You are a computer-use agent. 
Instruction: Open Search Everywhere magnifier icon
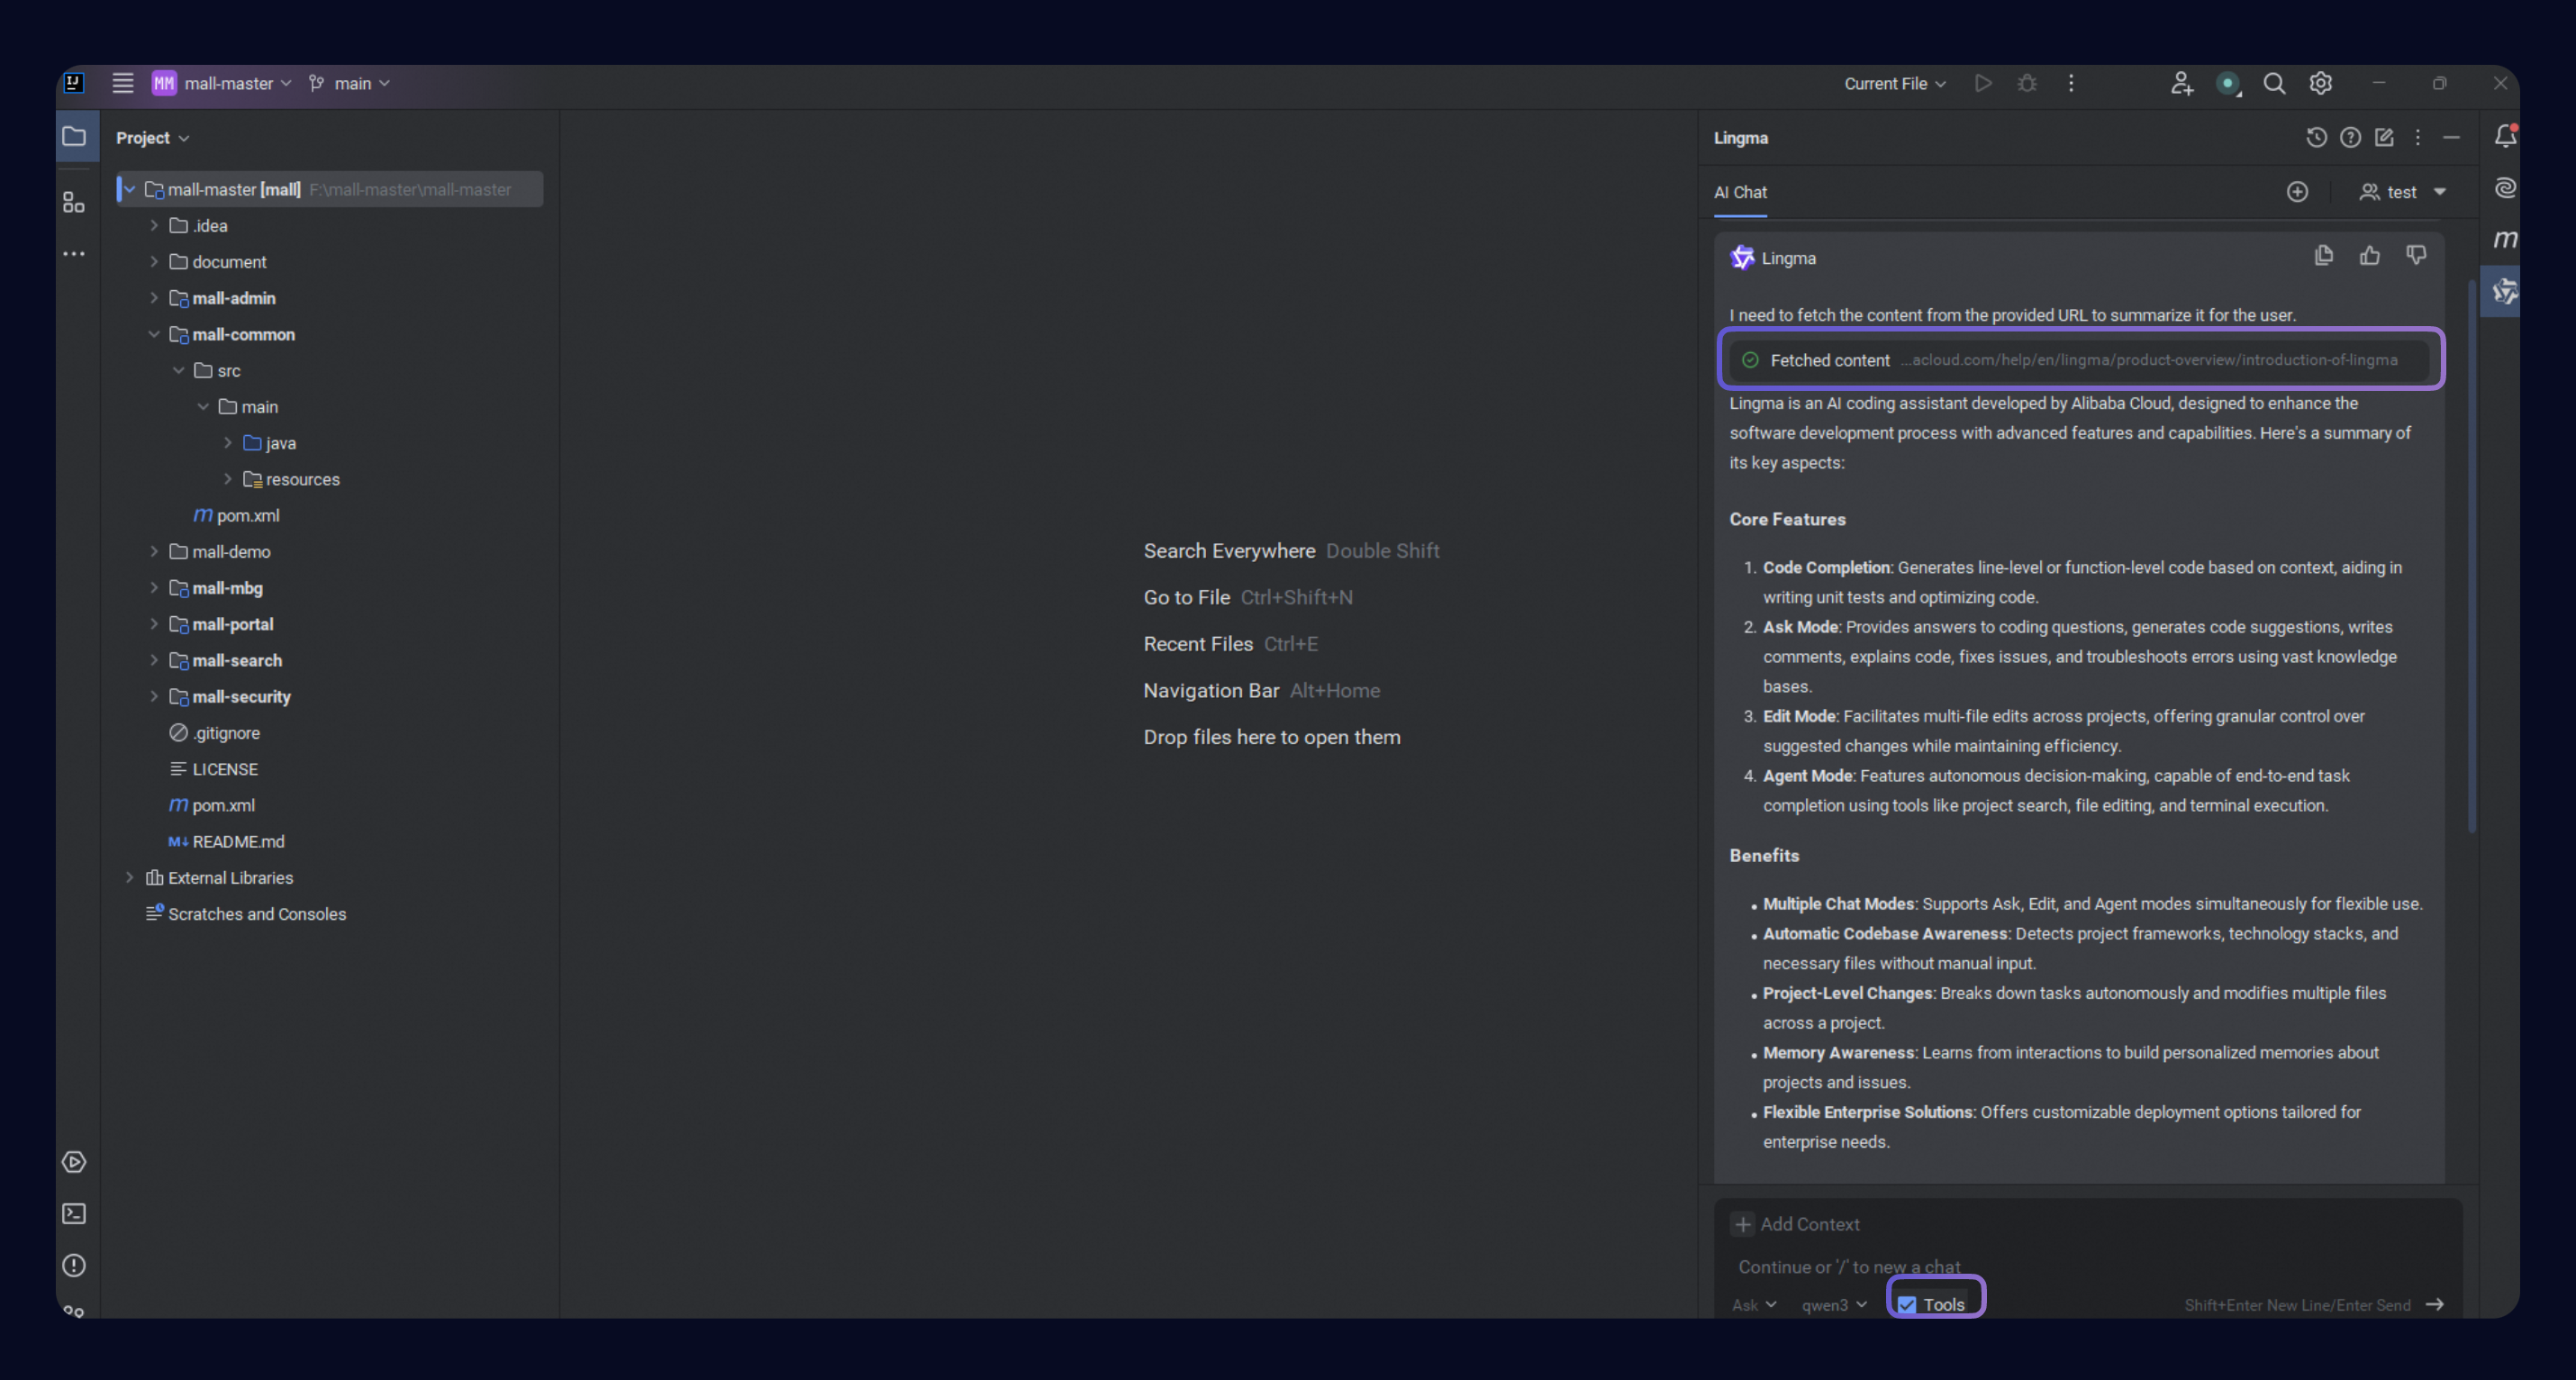[x=2274, y=84]
